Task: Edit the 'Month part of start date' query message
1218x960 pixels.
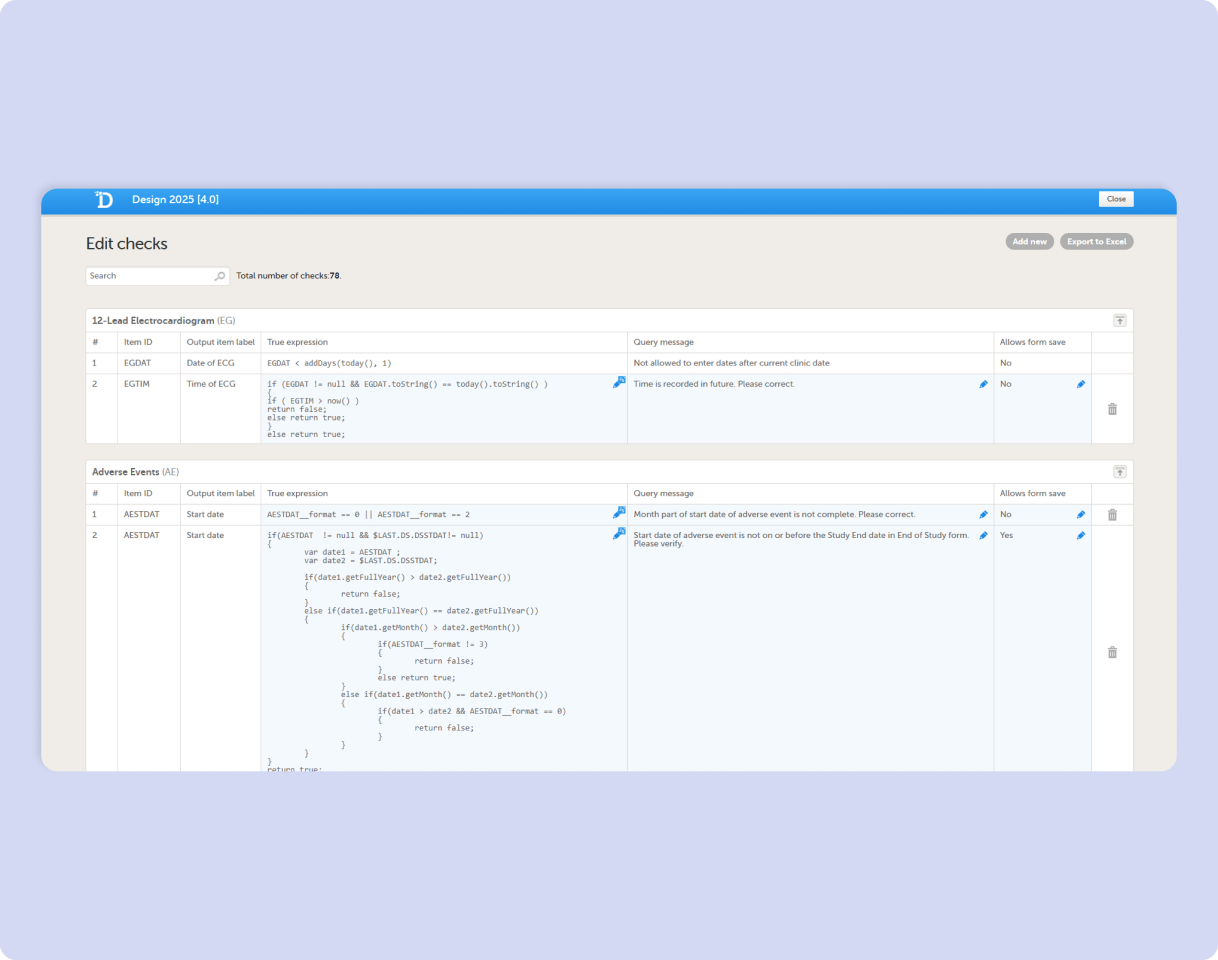Action: (x=983, y=515)
